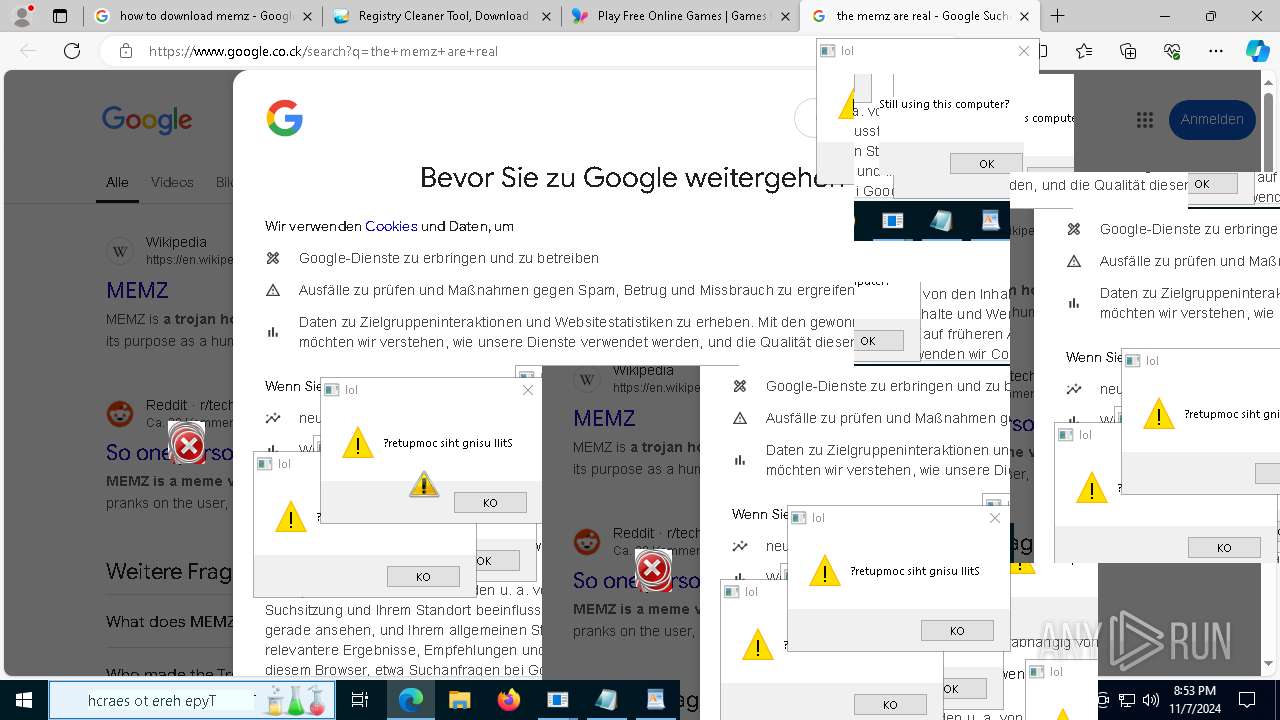The width and height of the screenshot is (1280, 720).
Task: Open Edge tab actions menu
Action: (60, 16)
